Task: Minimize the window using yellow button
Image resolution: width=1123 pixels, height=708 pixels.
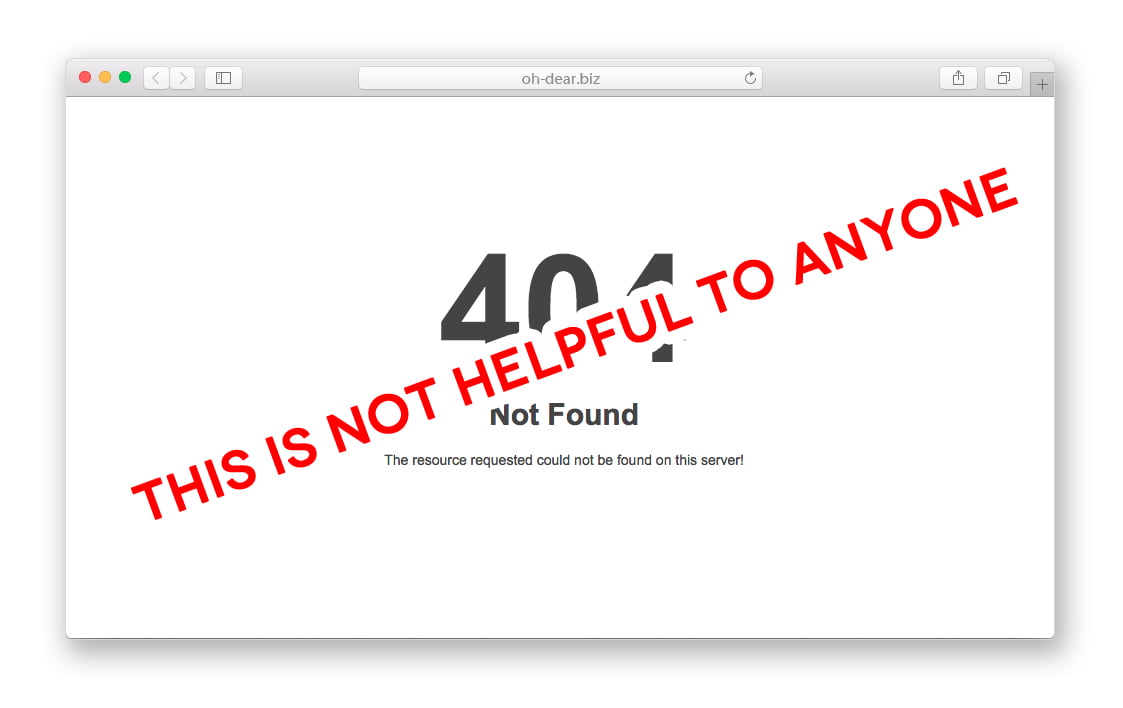Action: pyautogui.click(x=105, y=77)
